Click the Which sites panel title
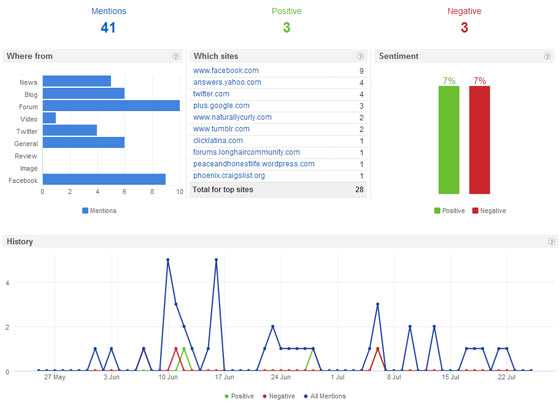The width and height of the screenshot is (560, 407). click(x=216, y=56)
